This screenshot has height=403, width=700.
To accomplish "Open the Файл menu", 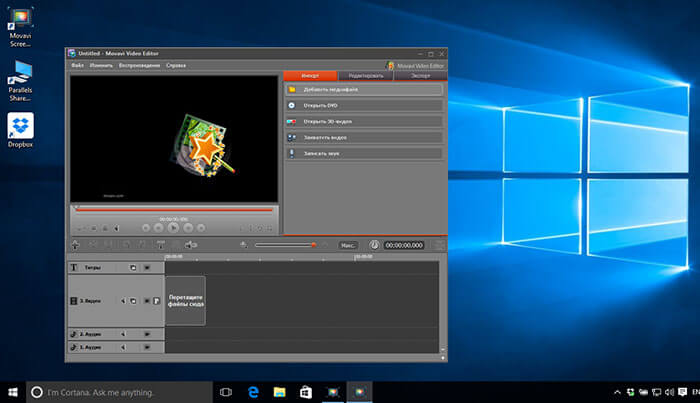I will coord(77,65).
